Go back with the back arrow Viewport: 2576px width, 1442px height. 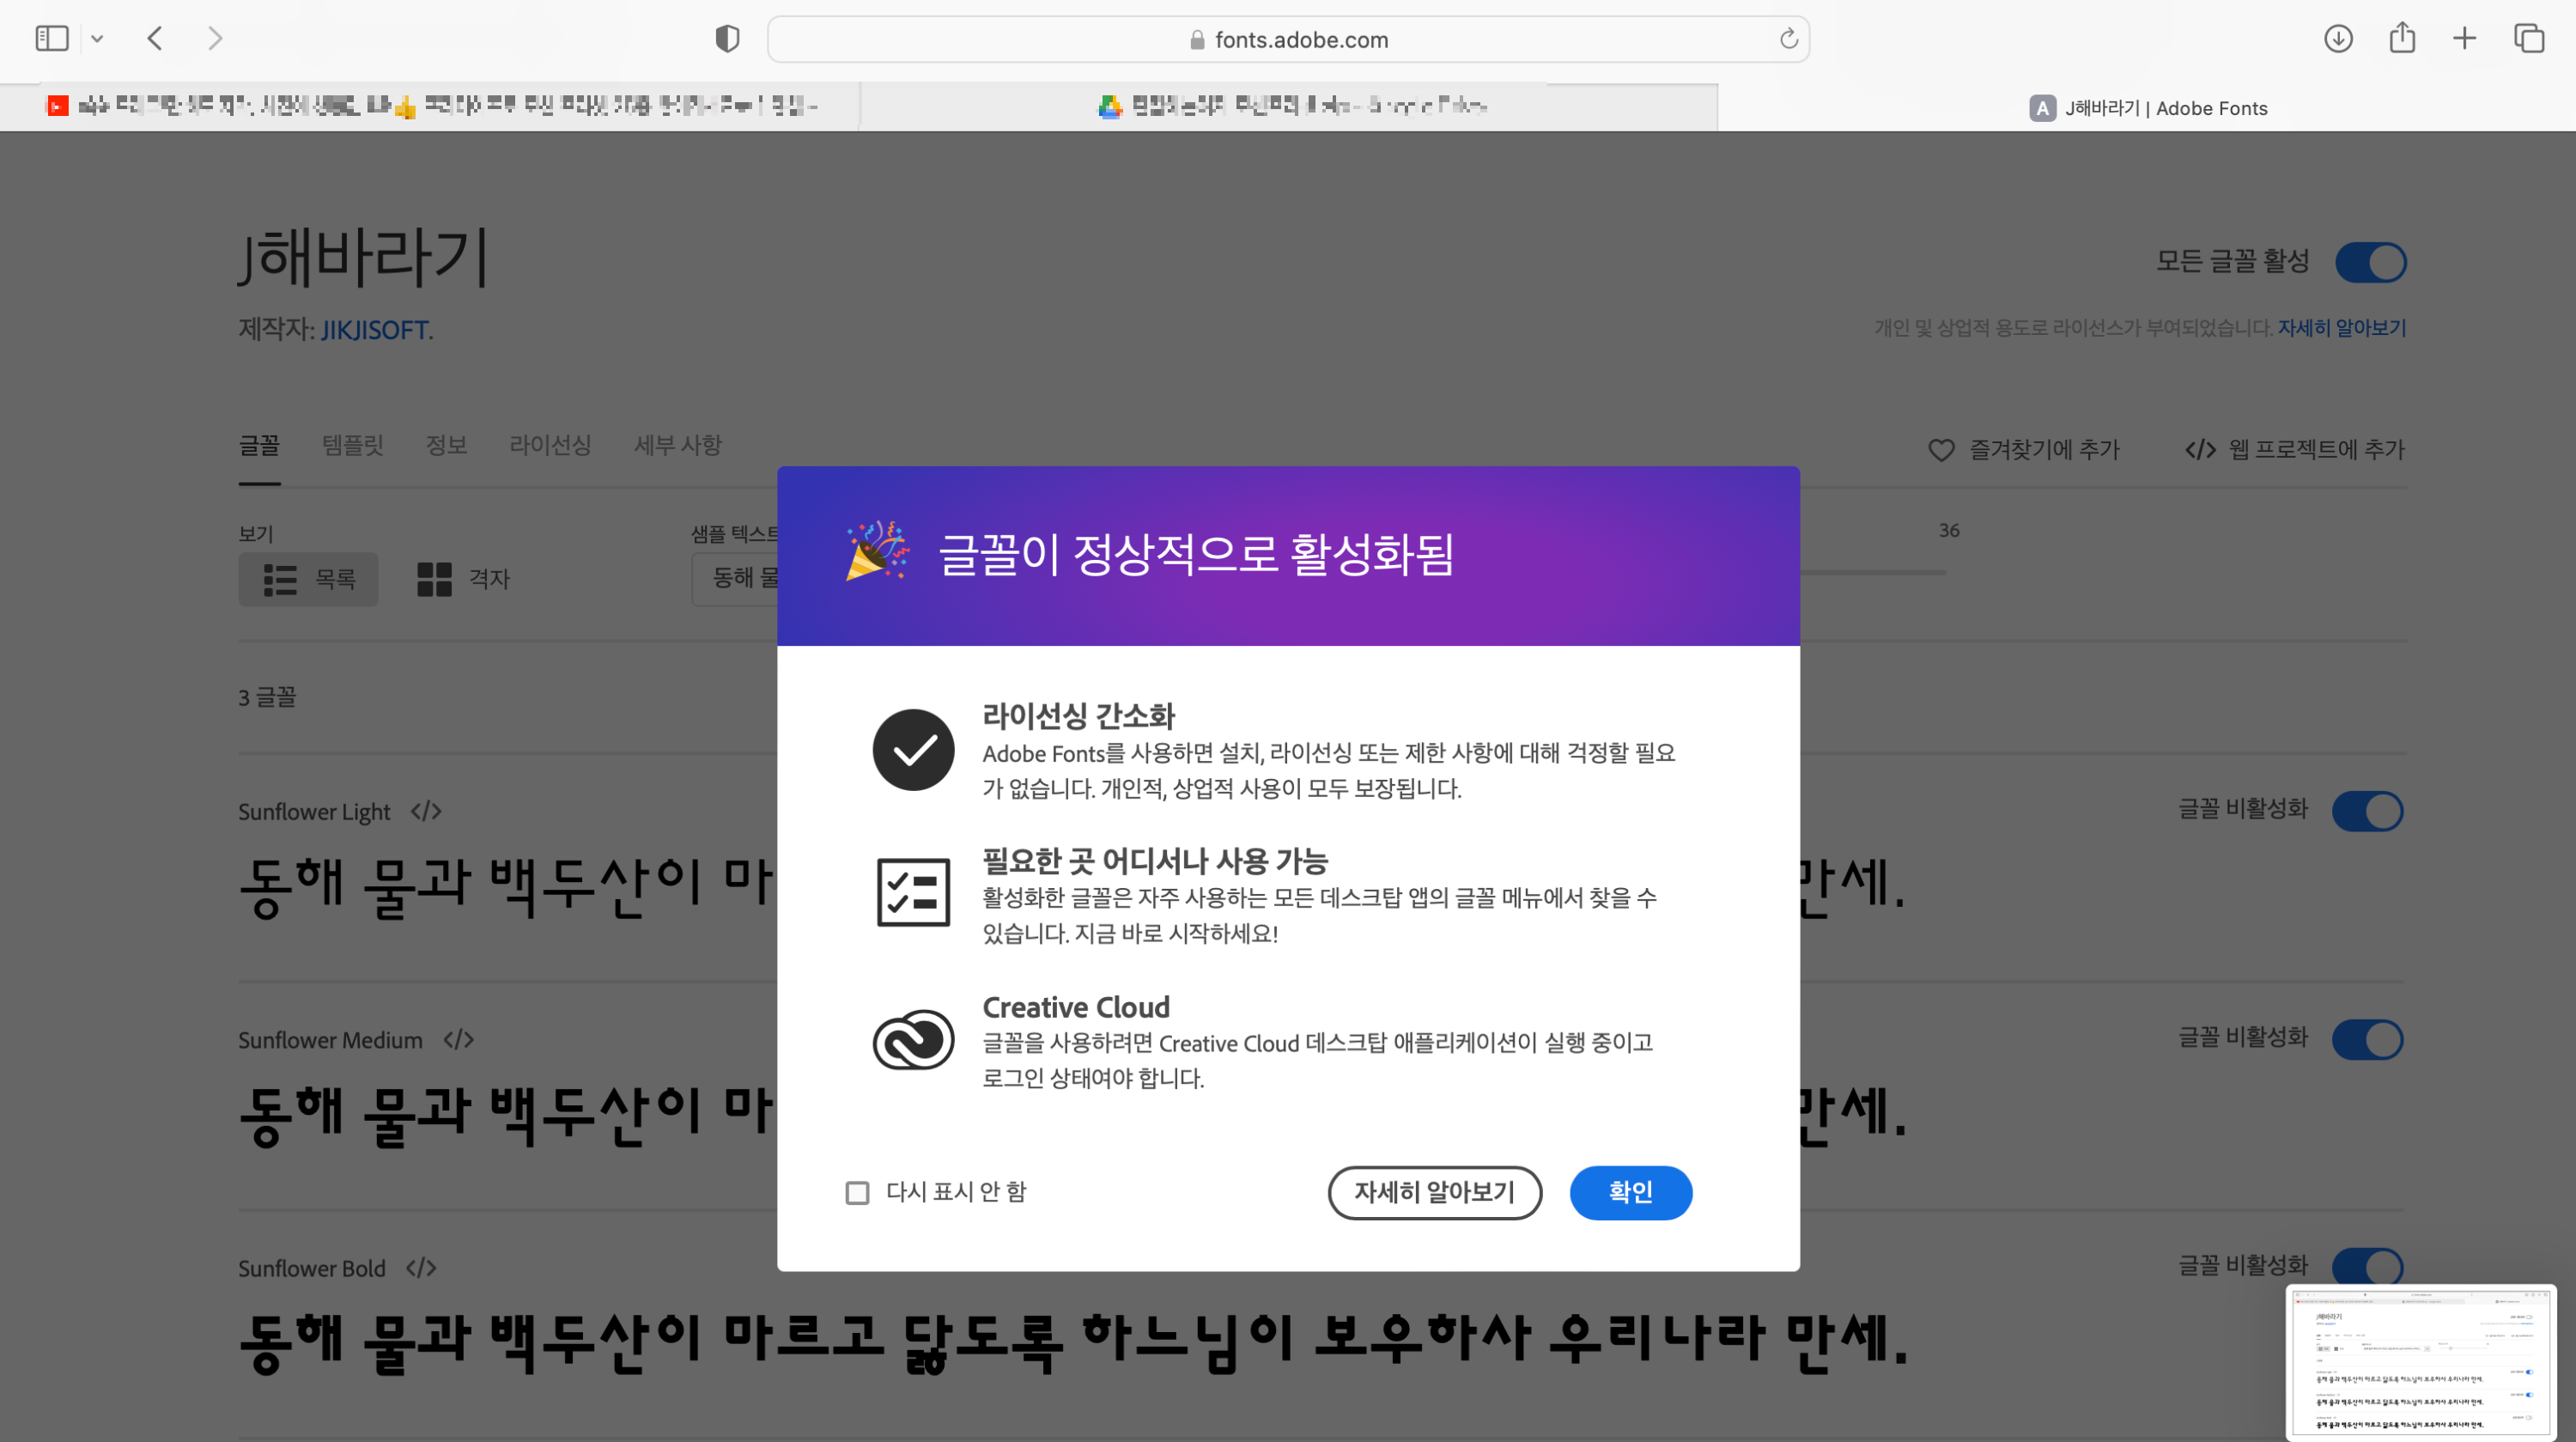click(x=155, y=39)
